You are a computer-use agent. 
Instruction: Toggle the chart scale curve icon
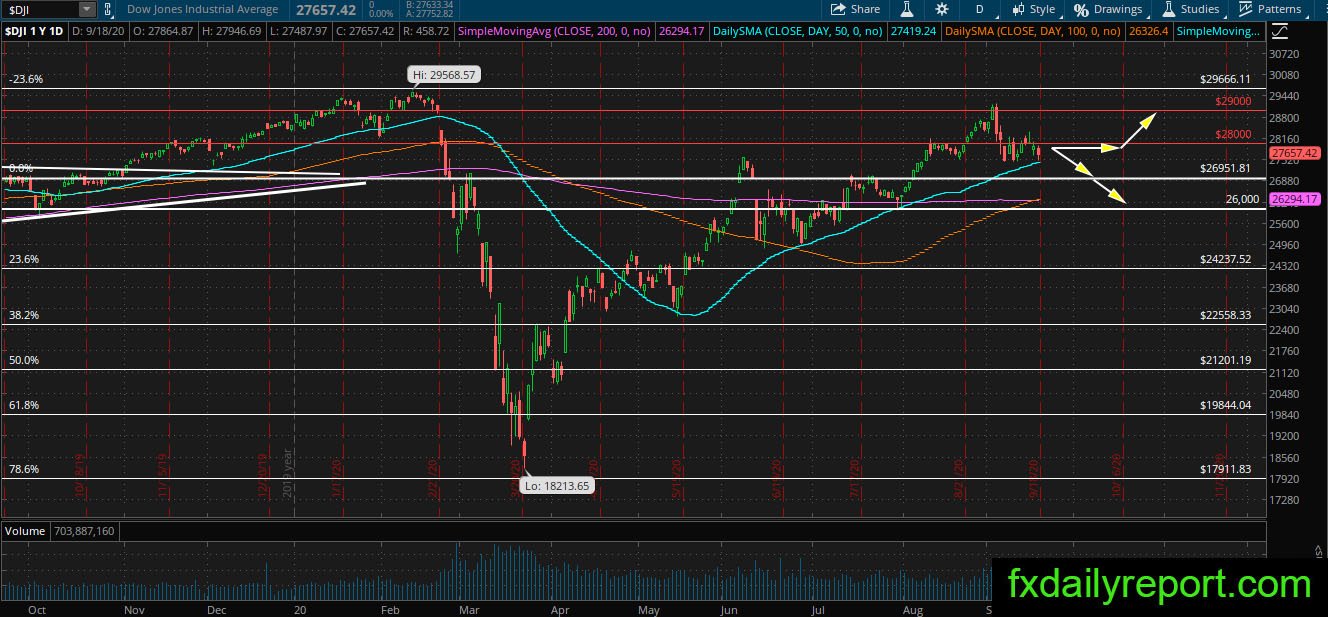point(1282,32)
